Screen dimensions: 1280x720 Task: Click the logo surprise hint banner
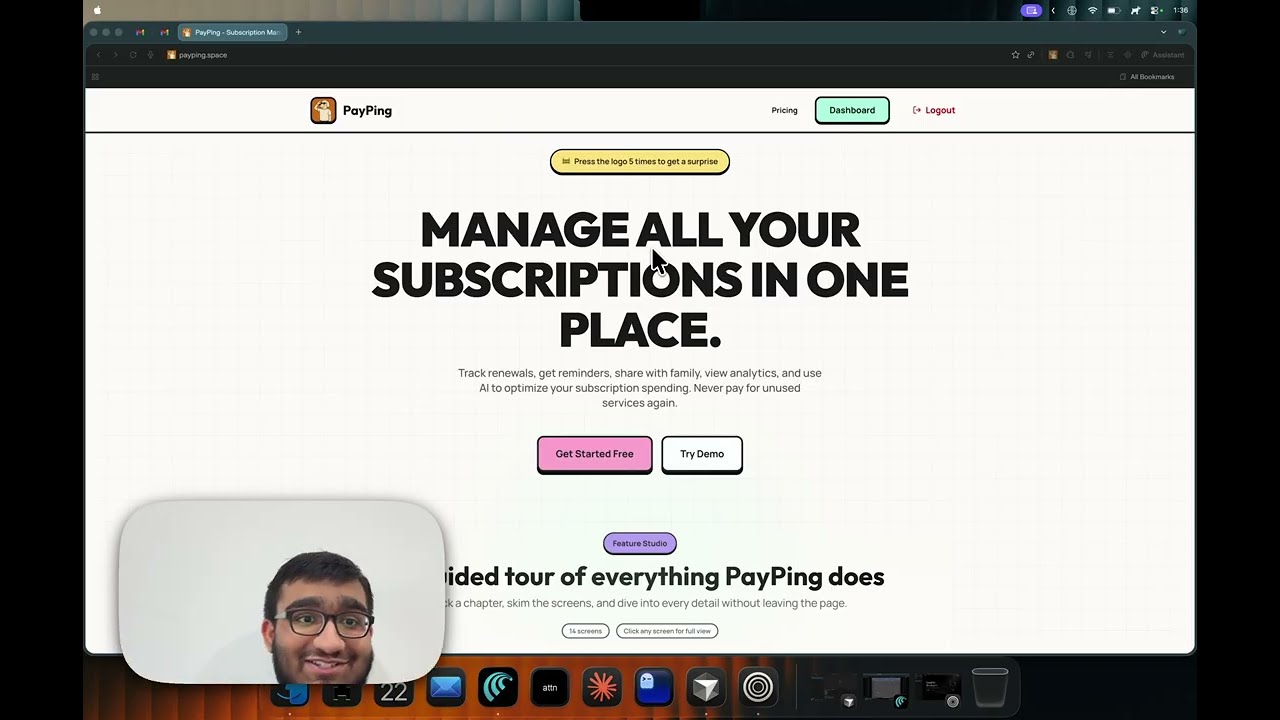pos(640,161)
